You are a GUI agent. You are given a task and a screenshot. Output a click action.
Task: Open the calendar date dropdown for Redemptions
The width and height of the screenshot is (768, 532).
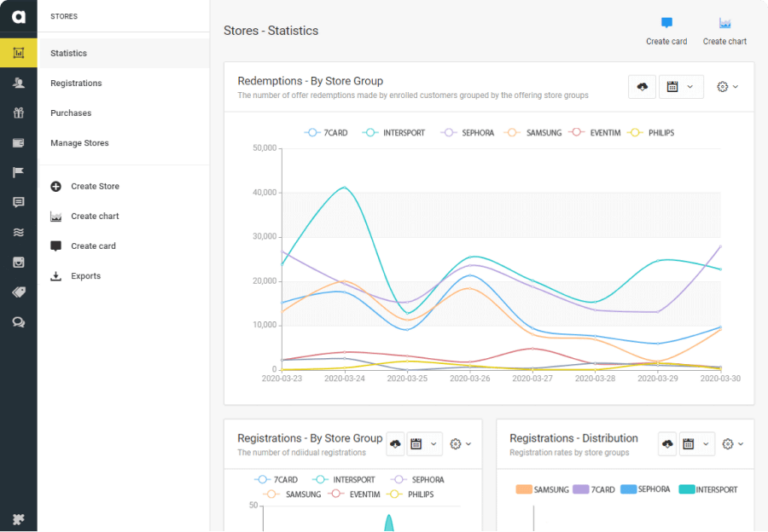680,87
